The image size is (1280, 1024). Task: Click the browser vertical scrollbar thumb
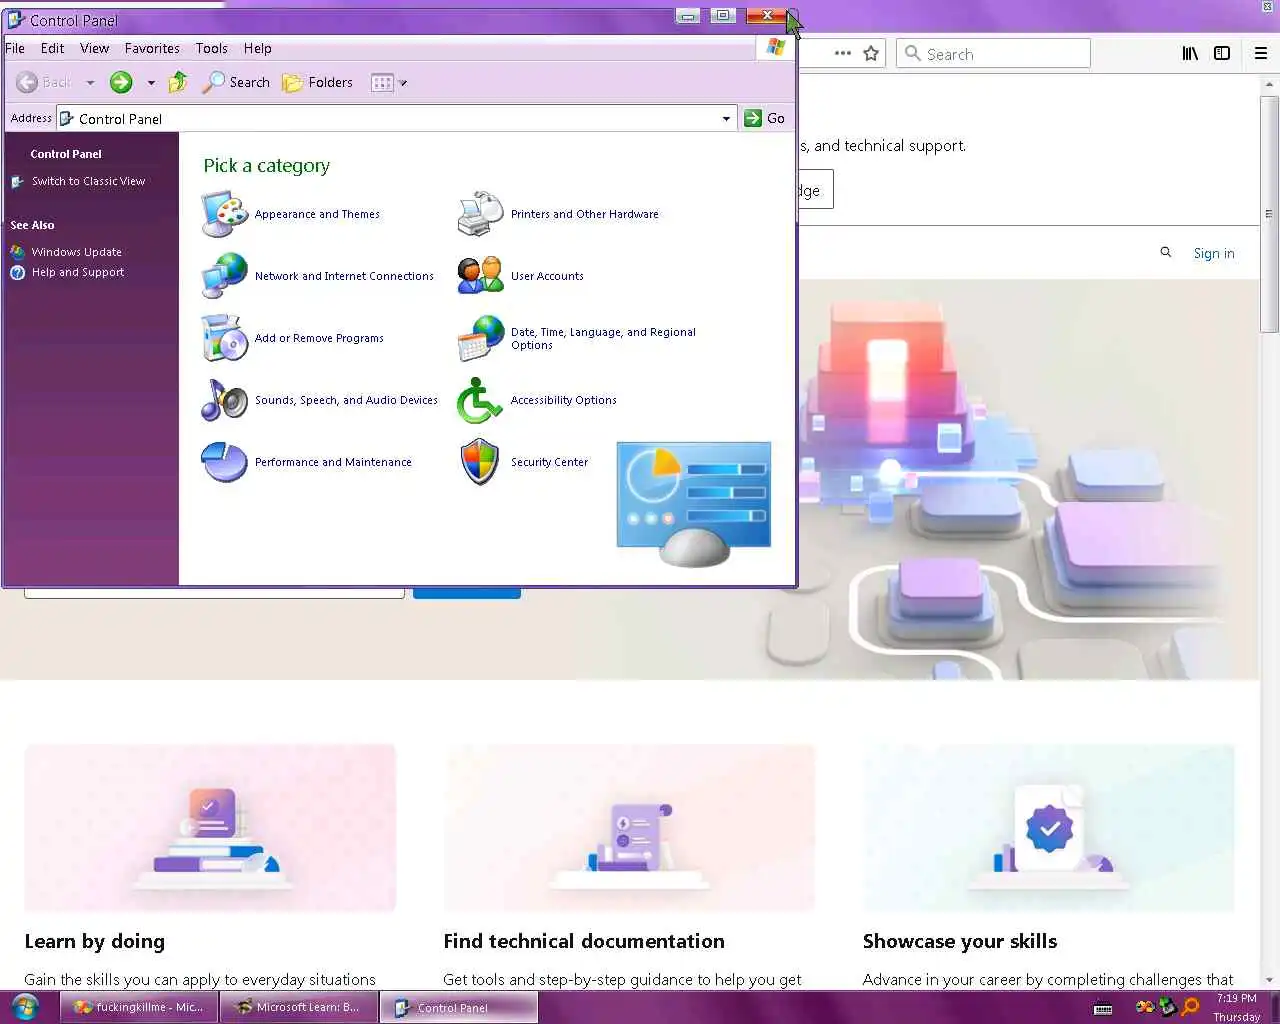(x=1269, y=214)
